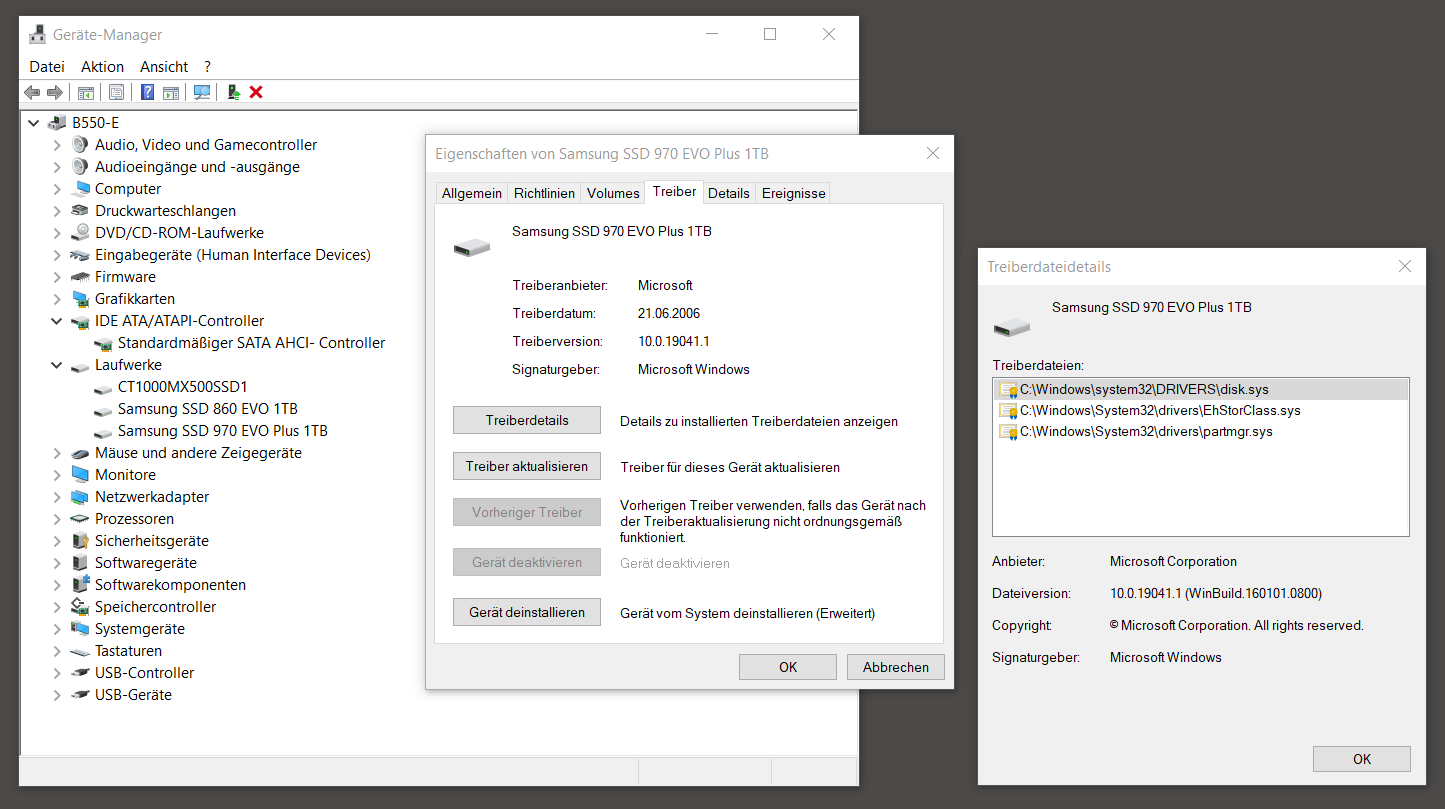Click the drive icon in the Treiberdateidetails window
The image size is (1445, 809).
coord(1012,327)
